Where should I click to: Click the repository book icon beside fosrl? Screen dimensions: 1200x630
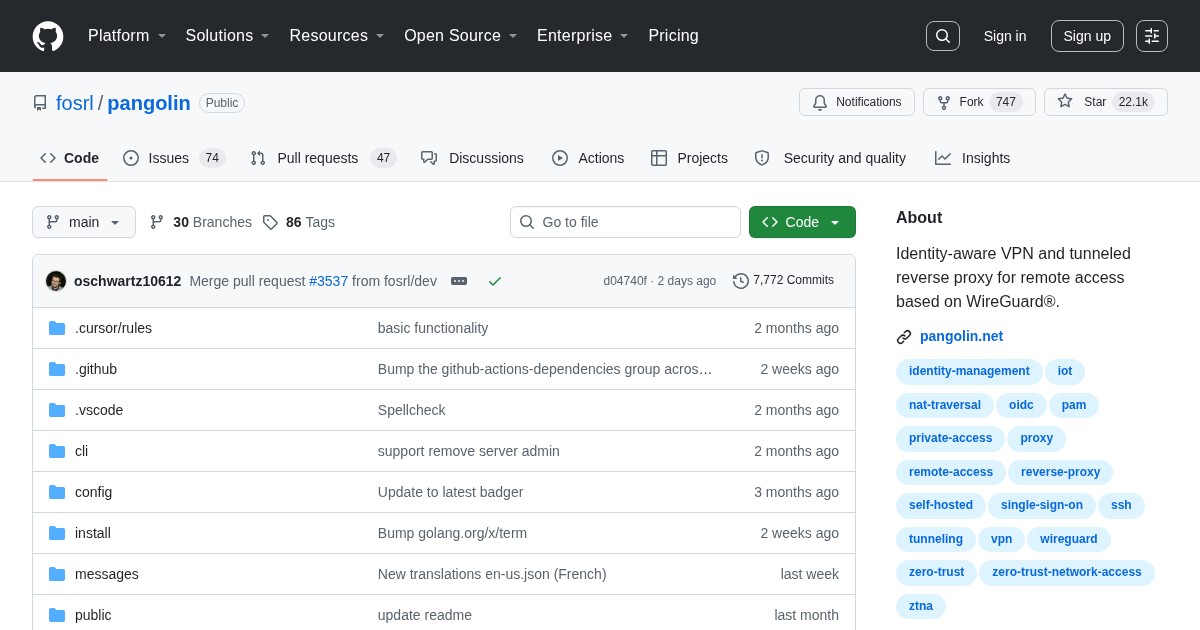pyautogui.click(x=40, y=103)
